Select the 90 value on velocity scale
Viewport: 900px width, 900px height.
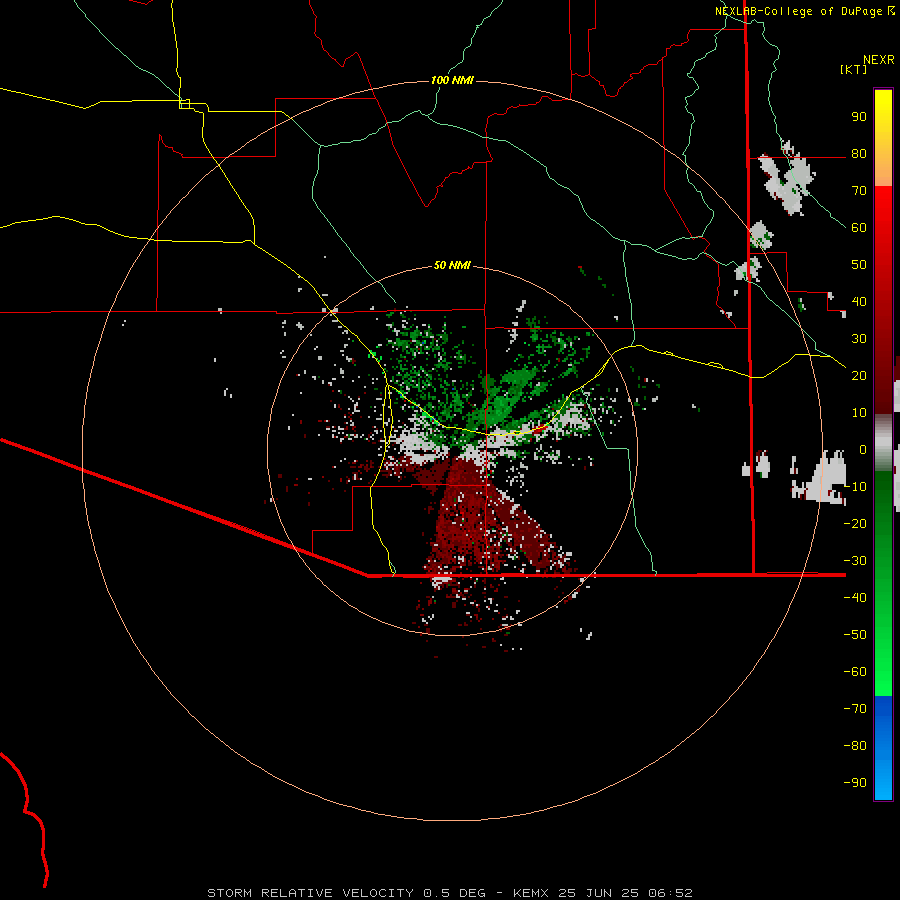(859, 117)
